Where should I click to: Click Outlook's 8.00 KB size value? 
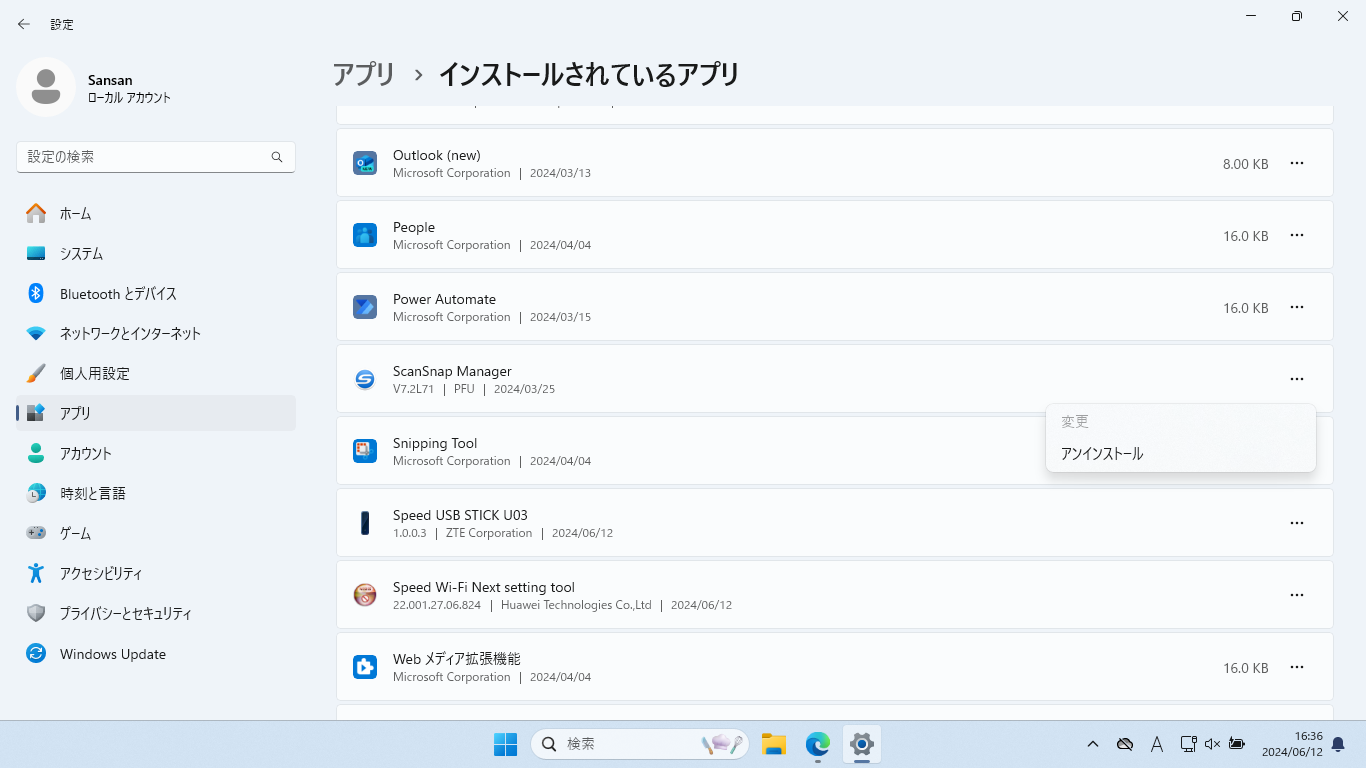(1245, 164)
